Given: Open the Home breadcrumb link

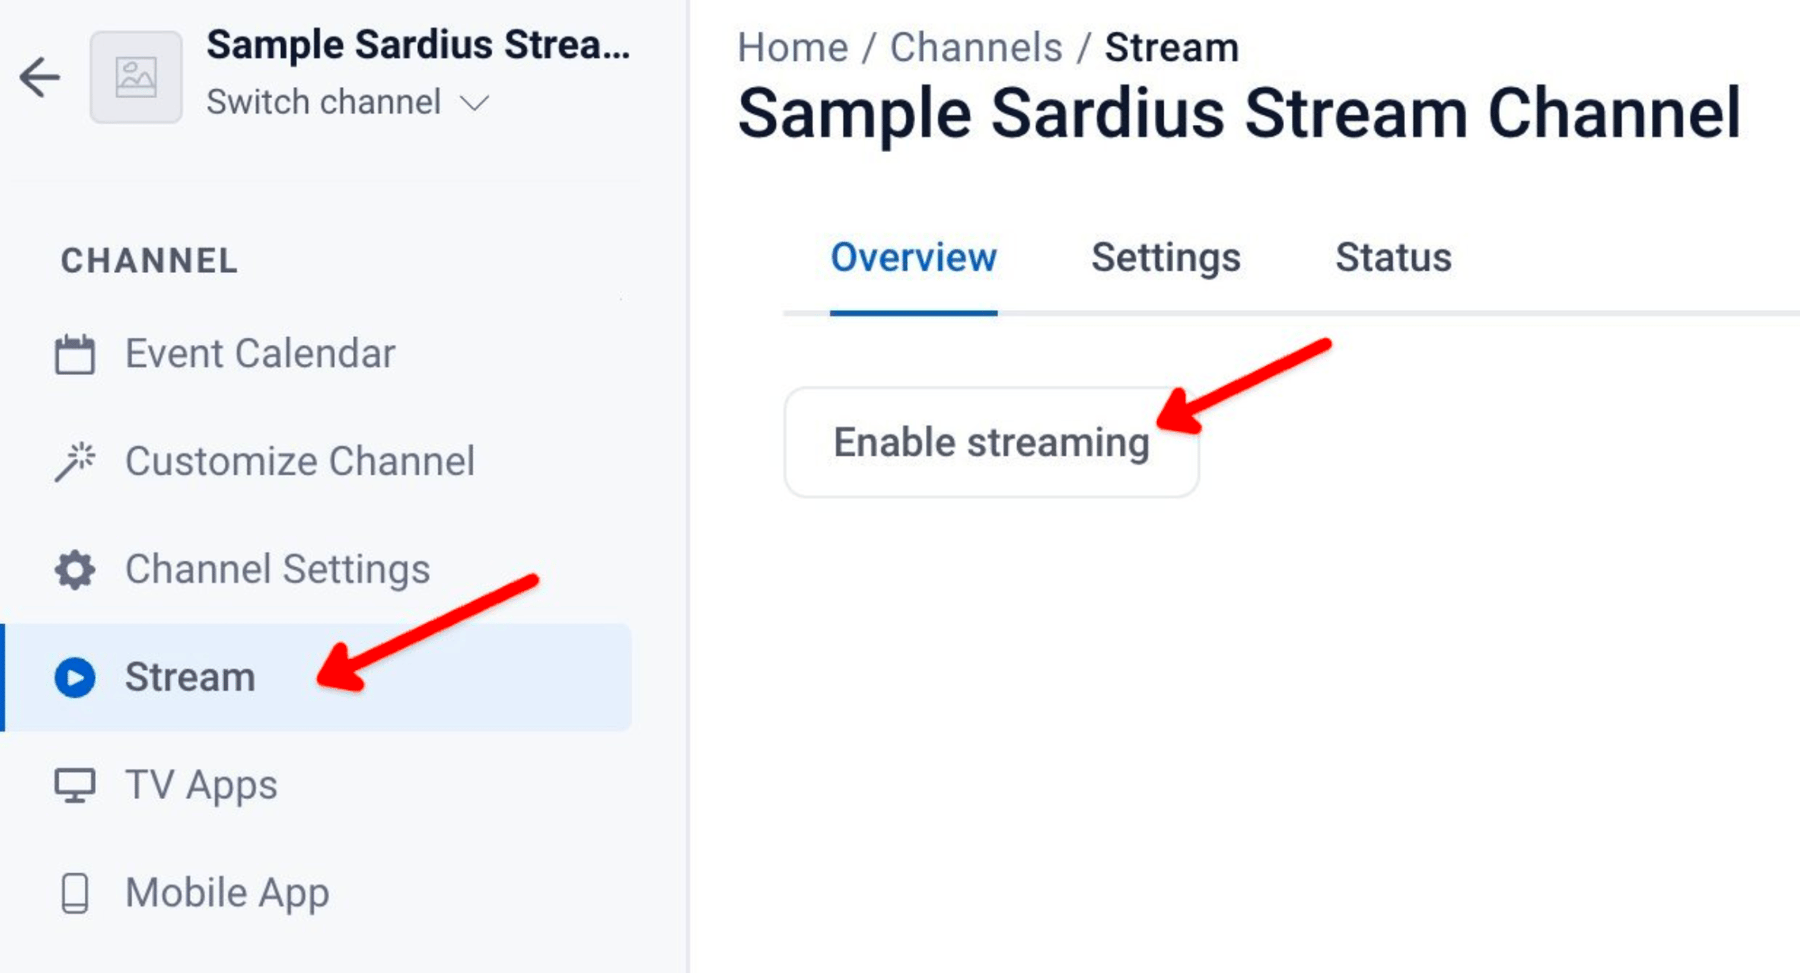Looking at the screenshot, I should pyautogui.click(x=791, y=46).
